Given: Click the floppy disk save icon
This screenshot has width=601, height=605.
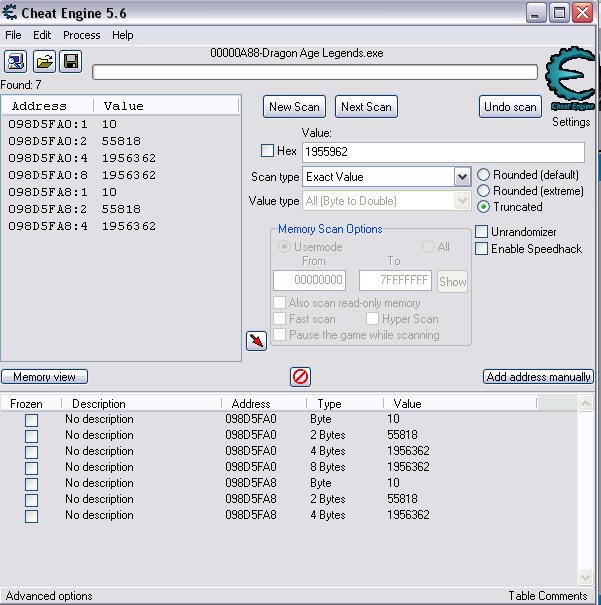Looking at the screenshot, I should tap(71, 61).
